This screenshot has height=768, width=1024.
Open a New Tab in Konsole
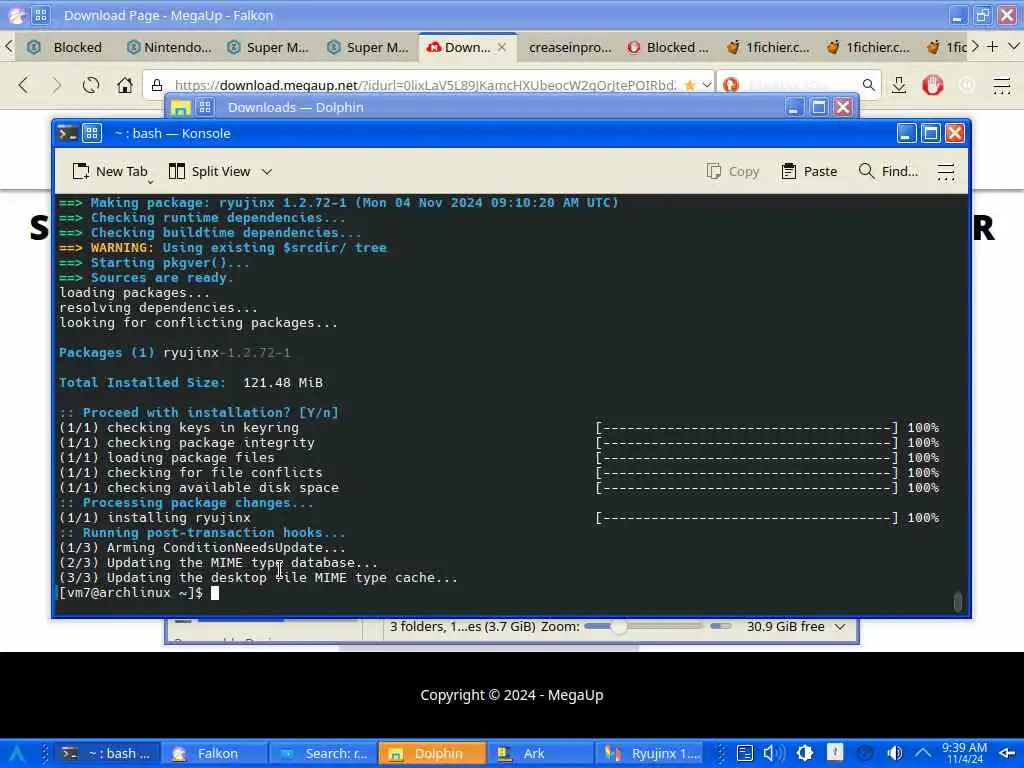click(110, 171)
